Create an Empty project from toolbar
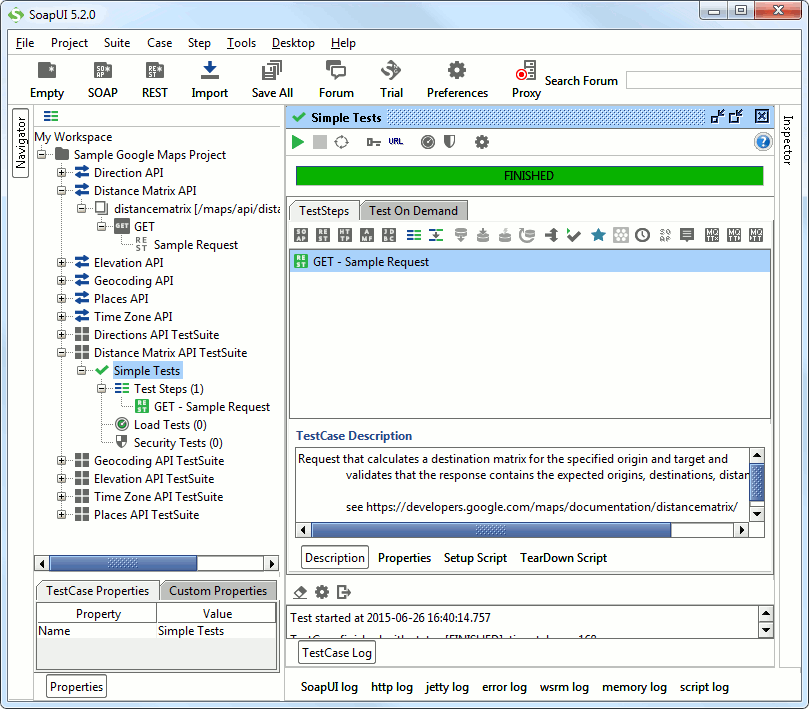Screen dimensions: 809x709 pos(47,80)
